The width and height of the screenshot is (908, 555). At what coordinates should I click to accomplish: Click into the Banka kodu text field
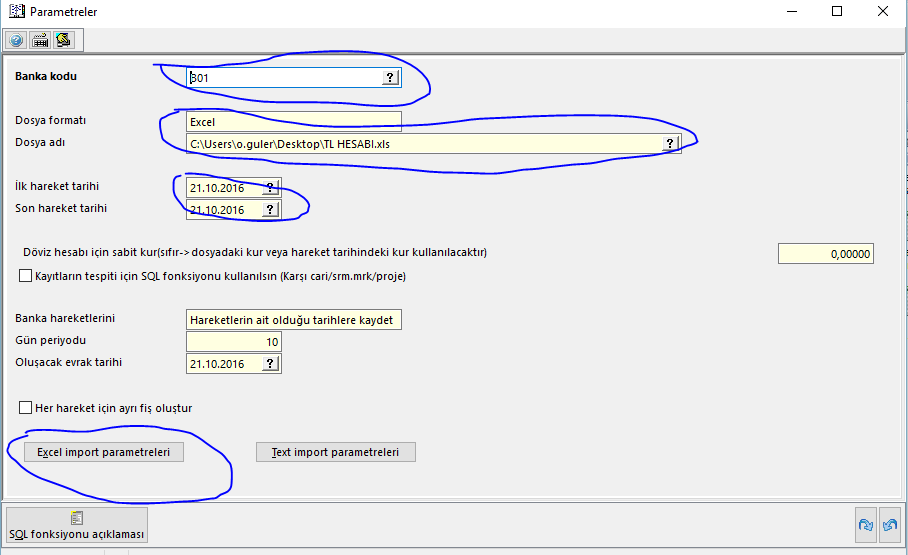click(285, 78)
